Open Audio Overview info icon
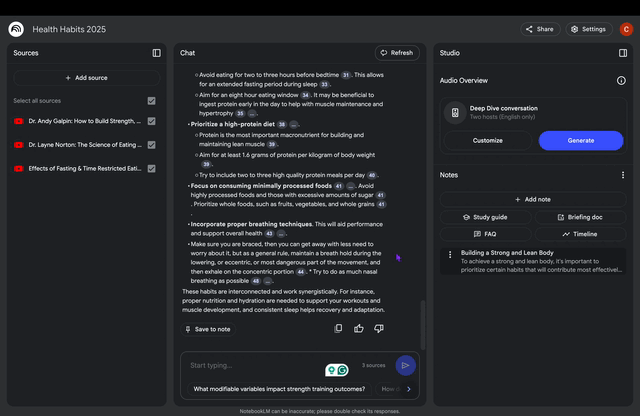640x416 pixels. [x=621, y=80]
